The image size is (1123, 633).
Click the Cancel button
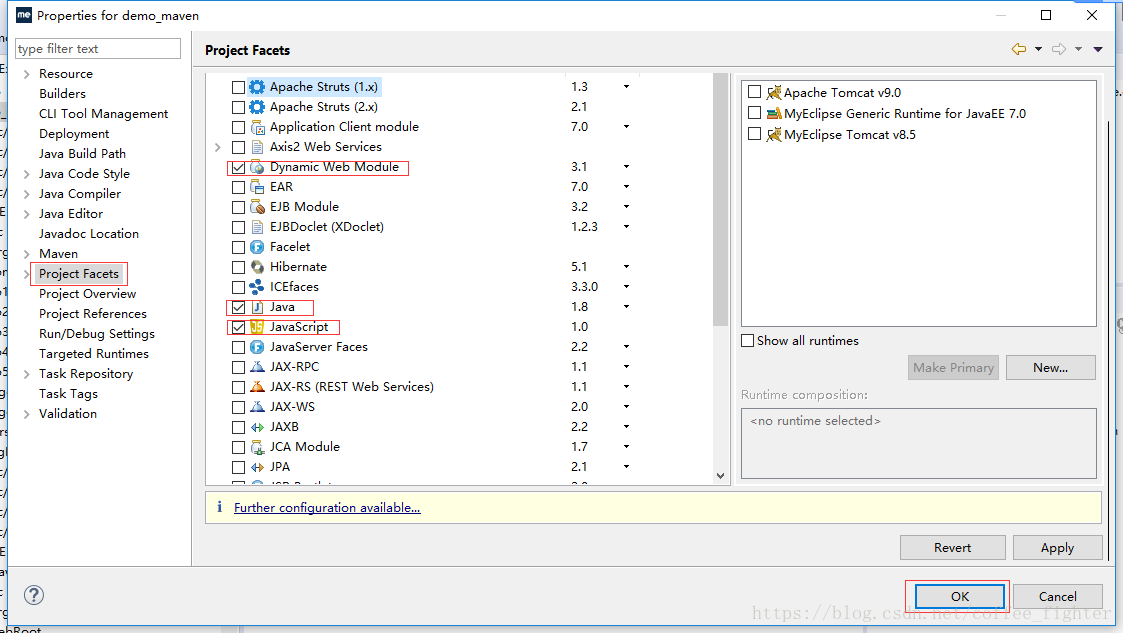click(x=1057, y=596)
